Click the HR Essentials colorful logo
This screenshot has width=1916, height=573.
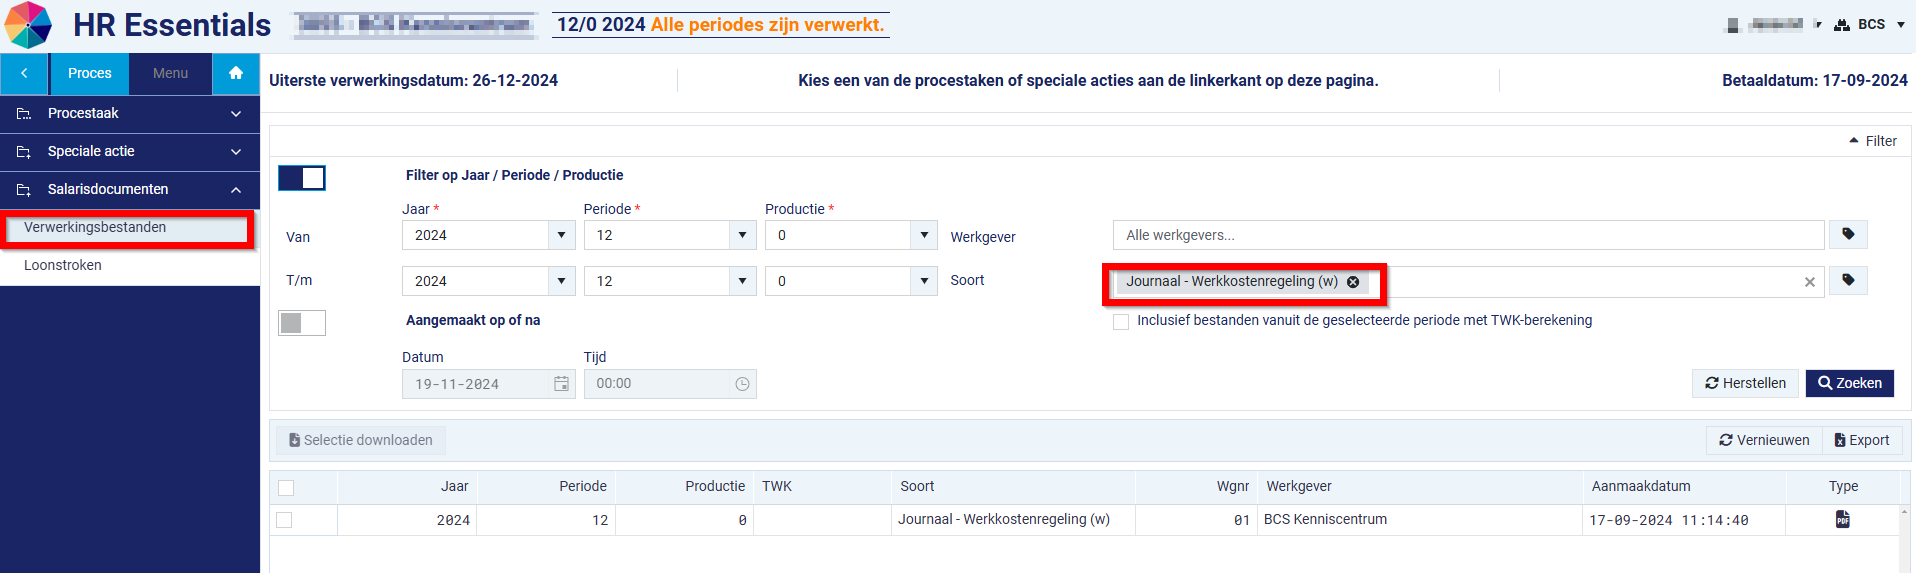click(x=28, y=25)
